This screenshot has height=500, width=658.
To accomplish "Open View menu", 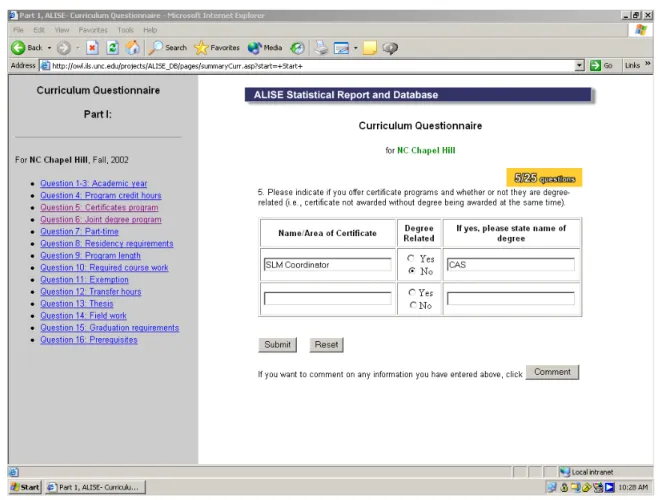I will (62, 30).
